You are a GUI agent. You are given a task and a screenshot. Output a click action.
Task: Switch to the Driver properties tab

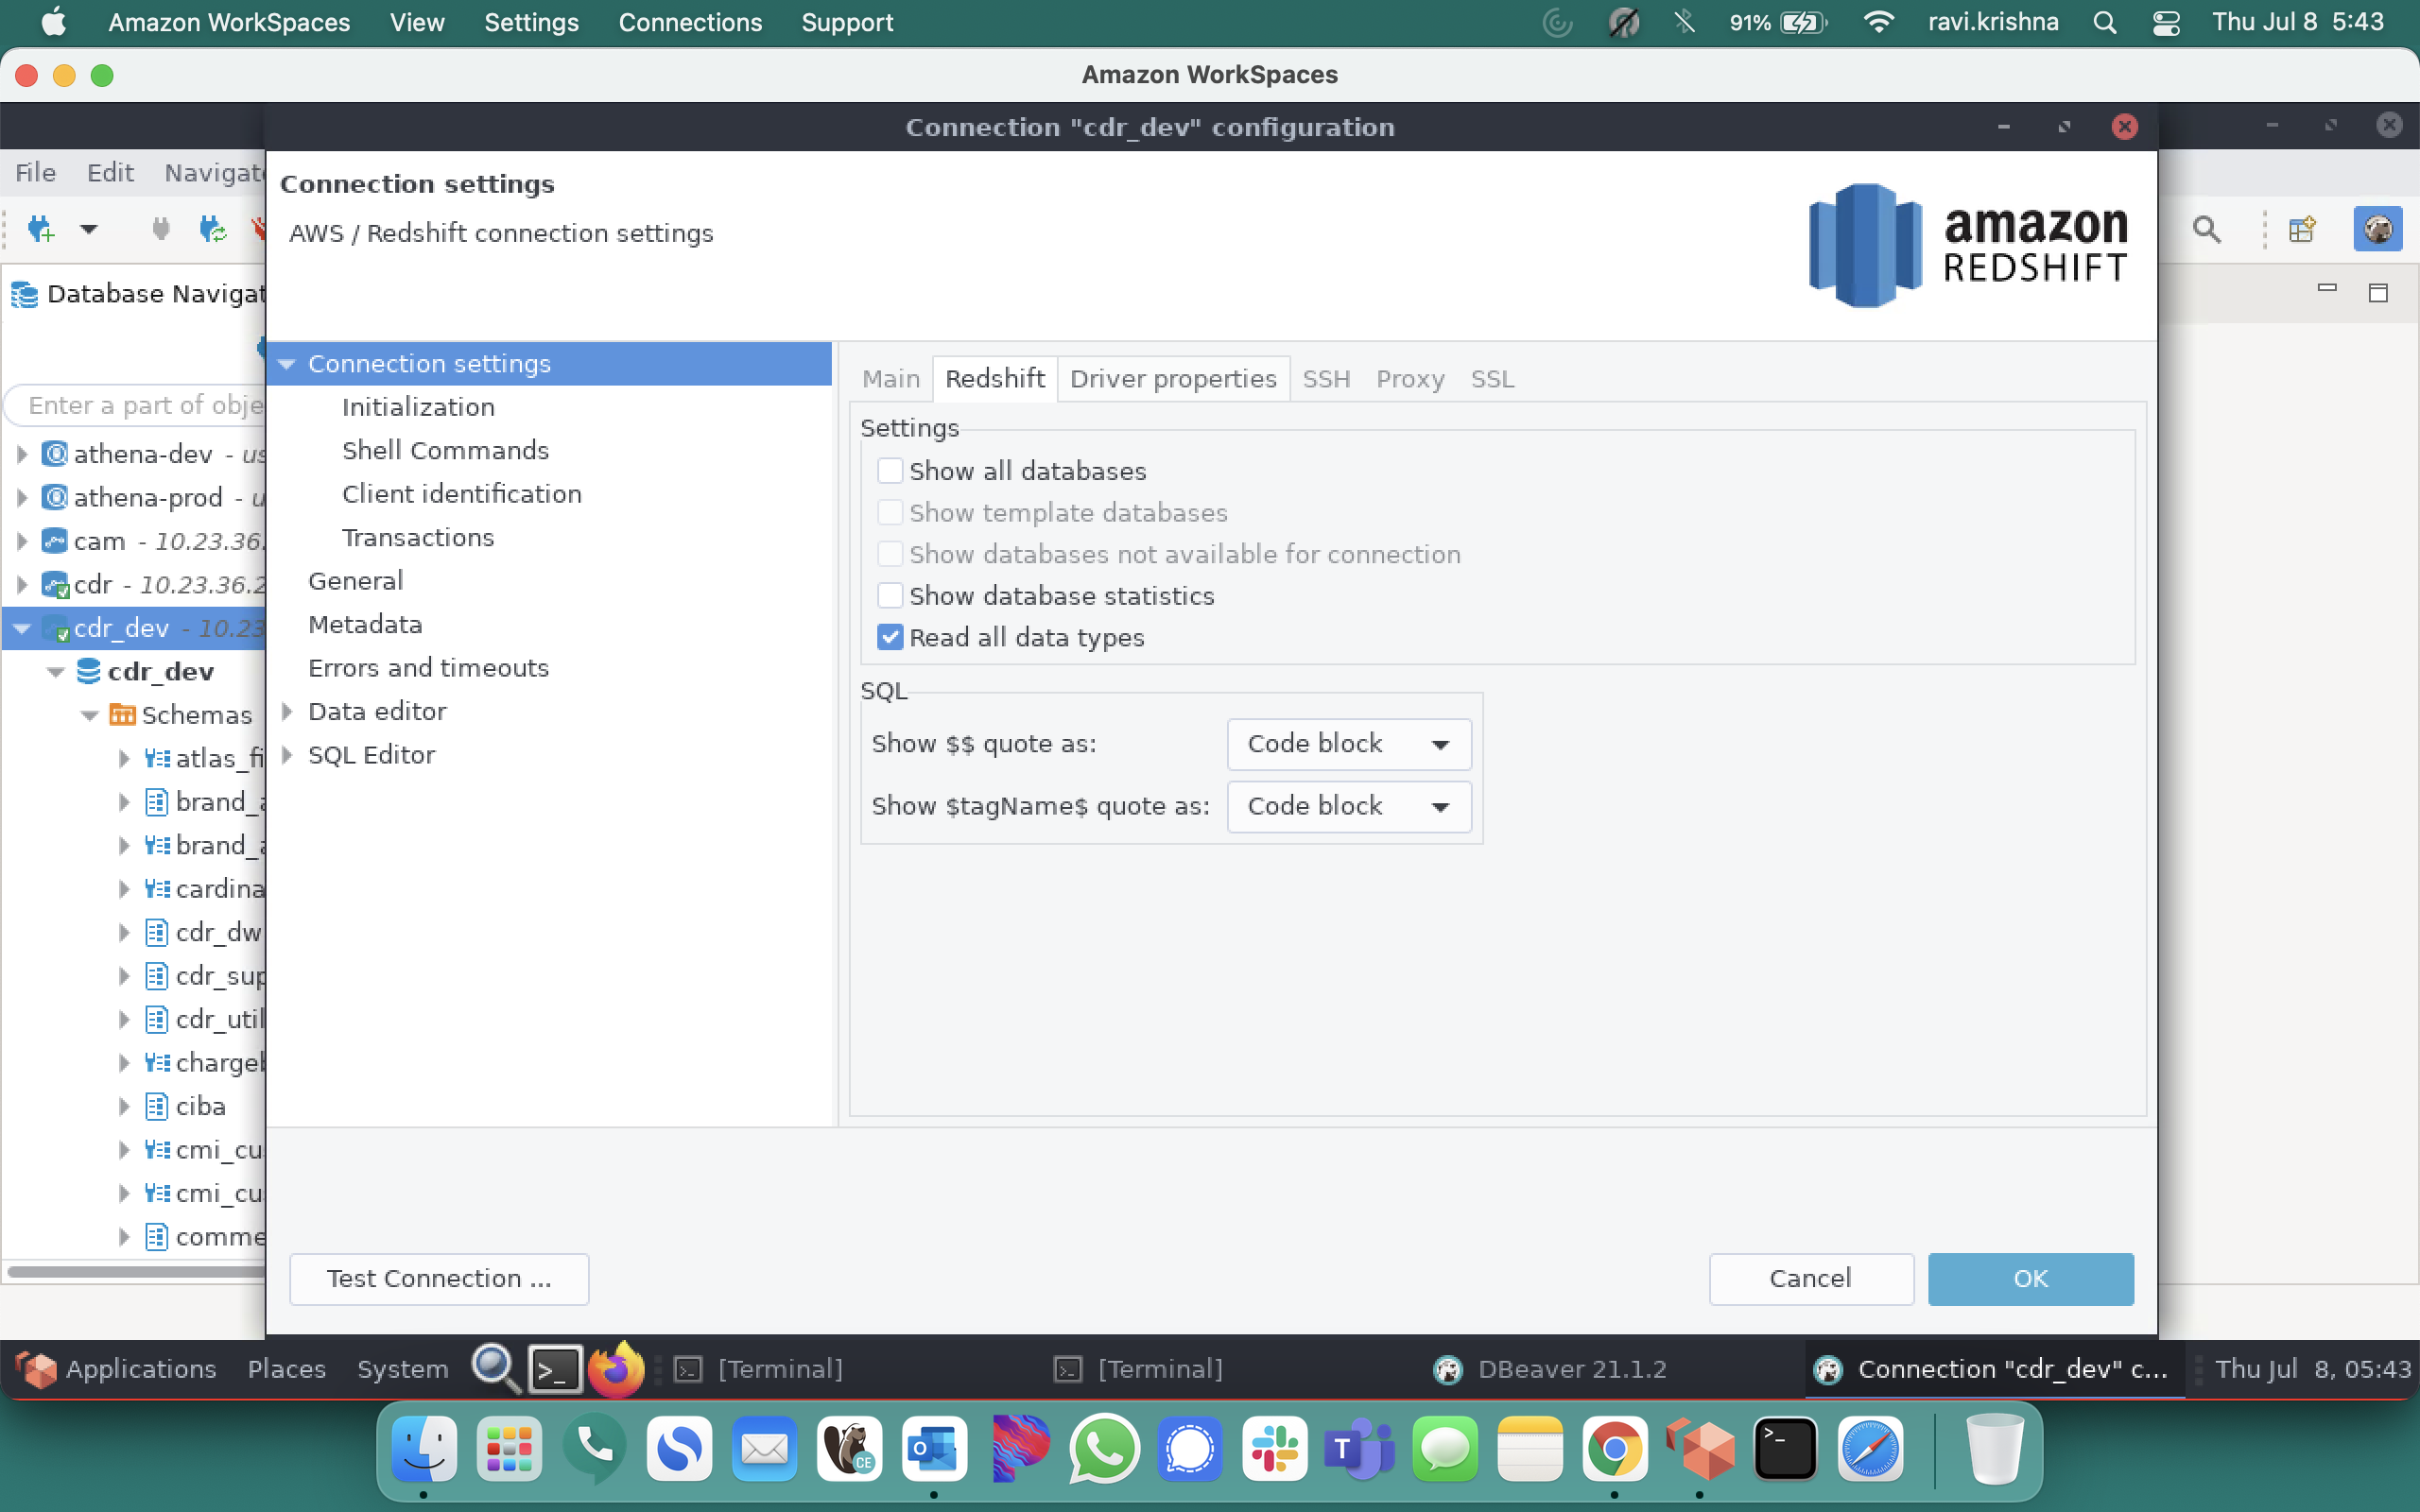point(1173,378)
